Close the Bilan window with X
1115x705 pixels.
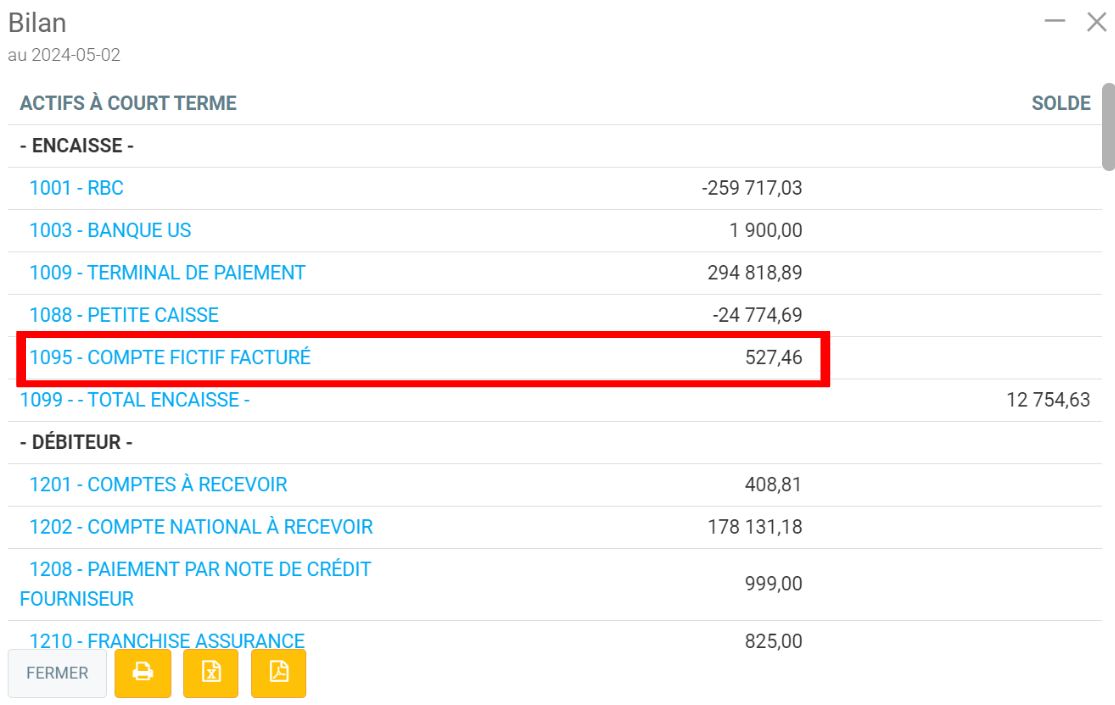[1096, 22]
